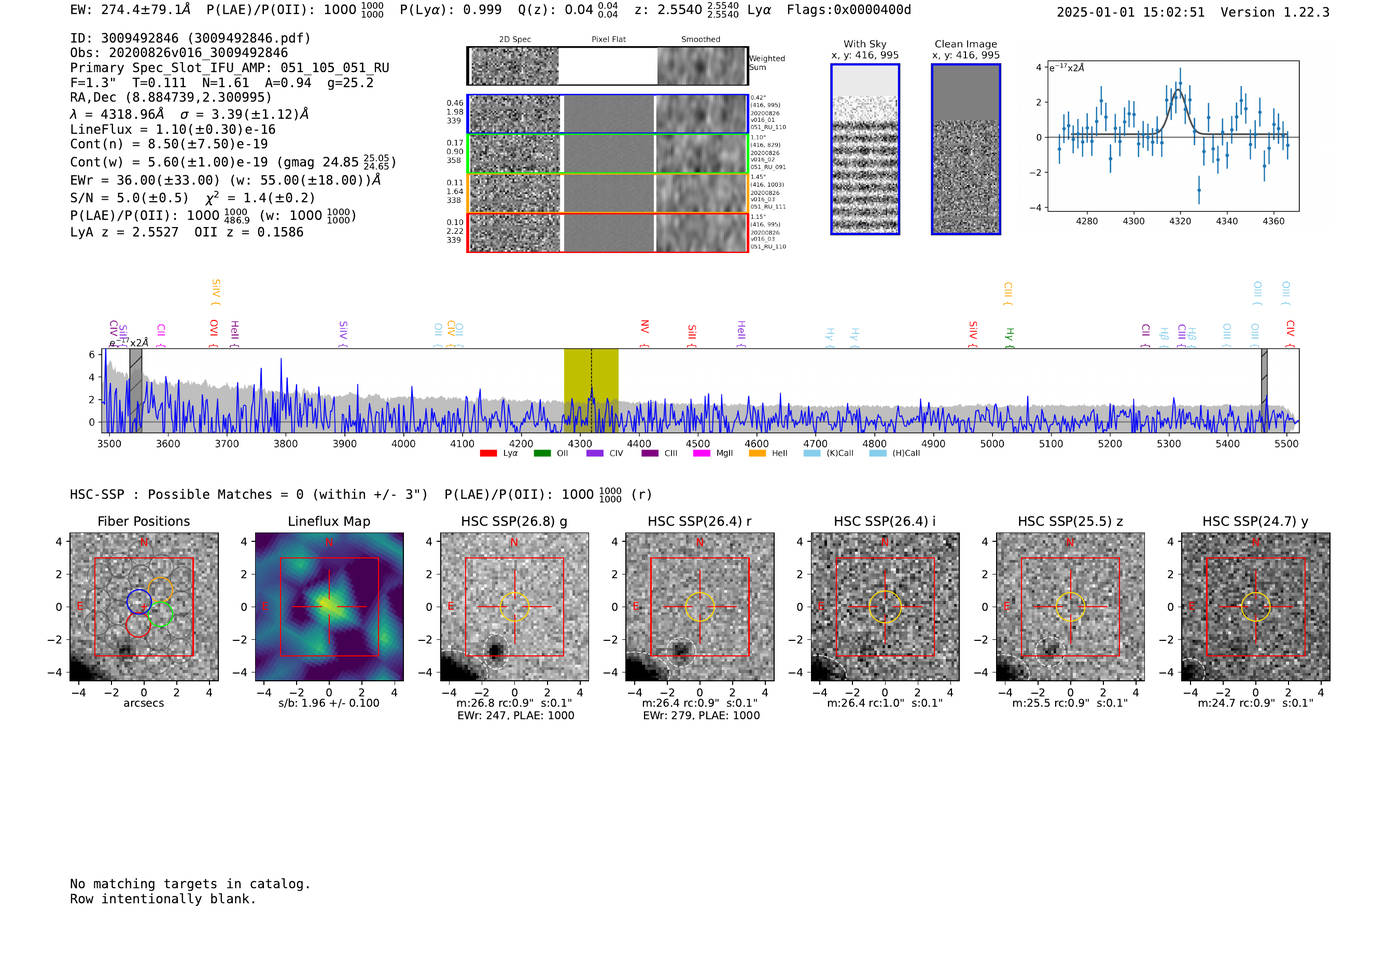Click the magenta MgII legend swatch

(x=701, y=453)
